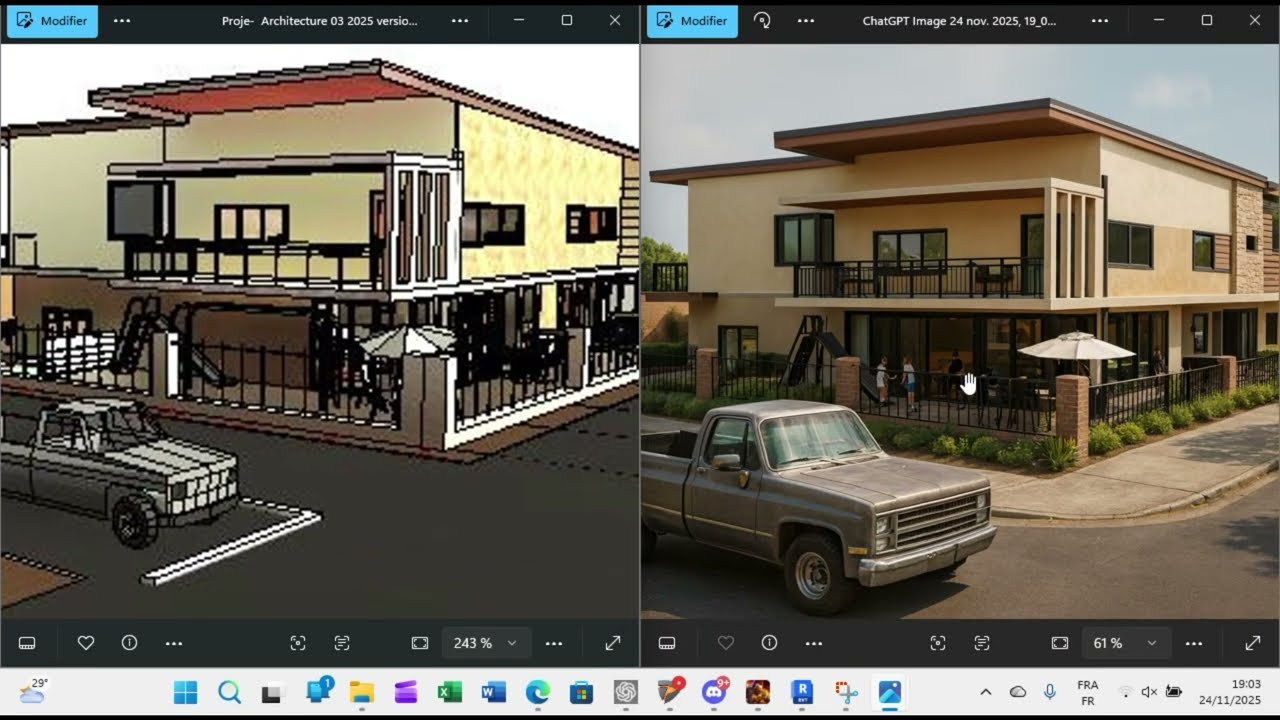
Task: Open Microsoft Edge from taskbar
Action: (x=537, y=692)
